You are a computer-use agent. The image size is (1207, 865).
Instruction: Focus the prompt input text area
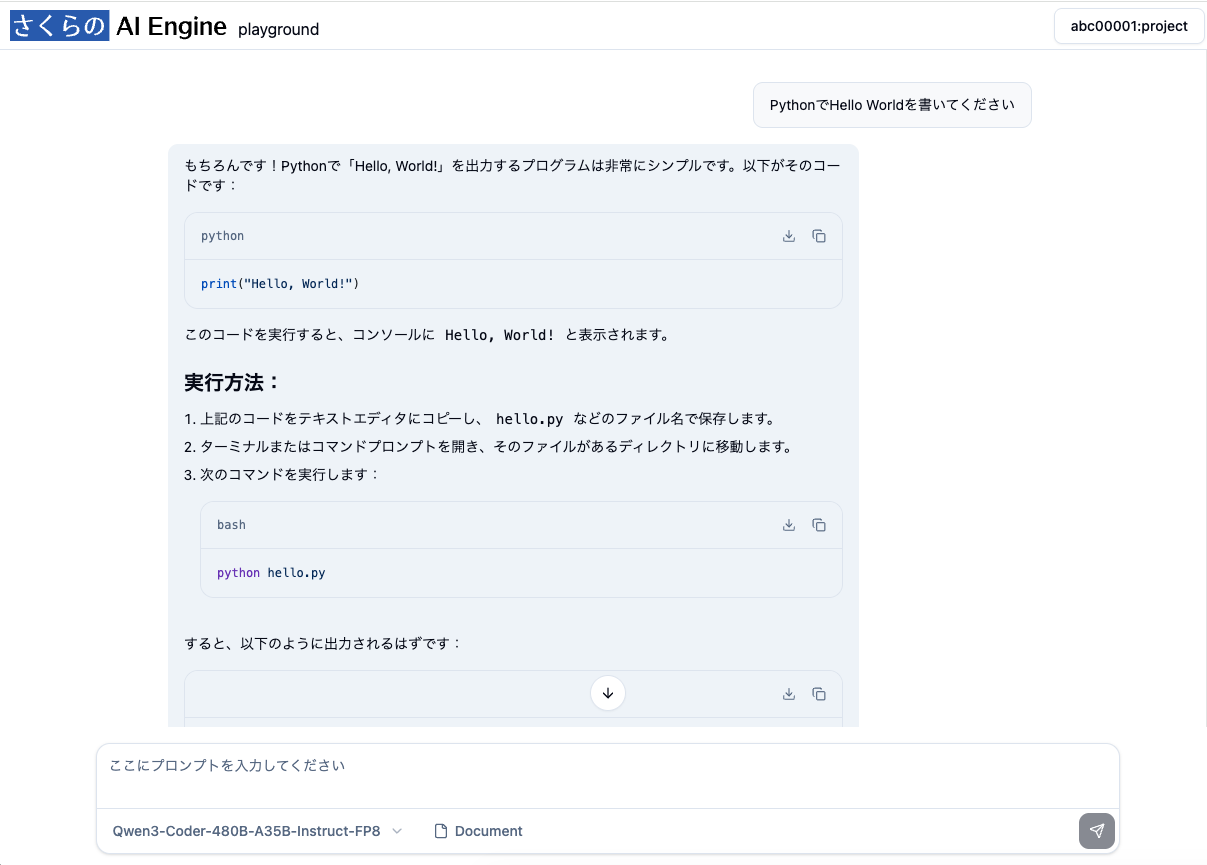tap(607, 776)
